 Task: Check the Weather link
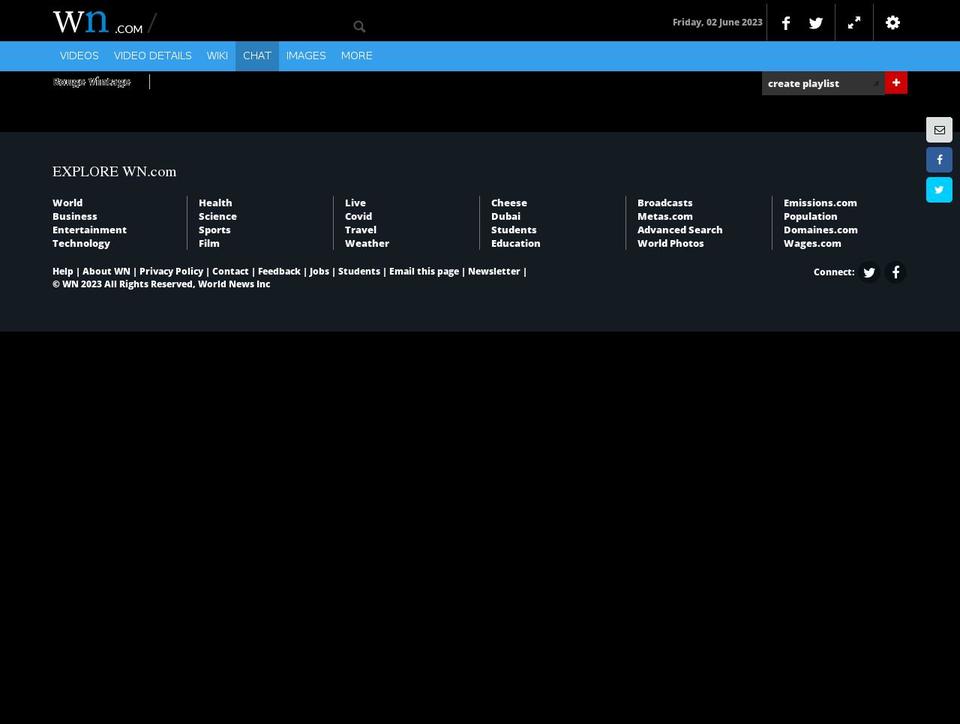[367, 243]
